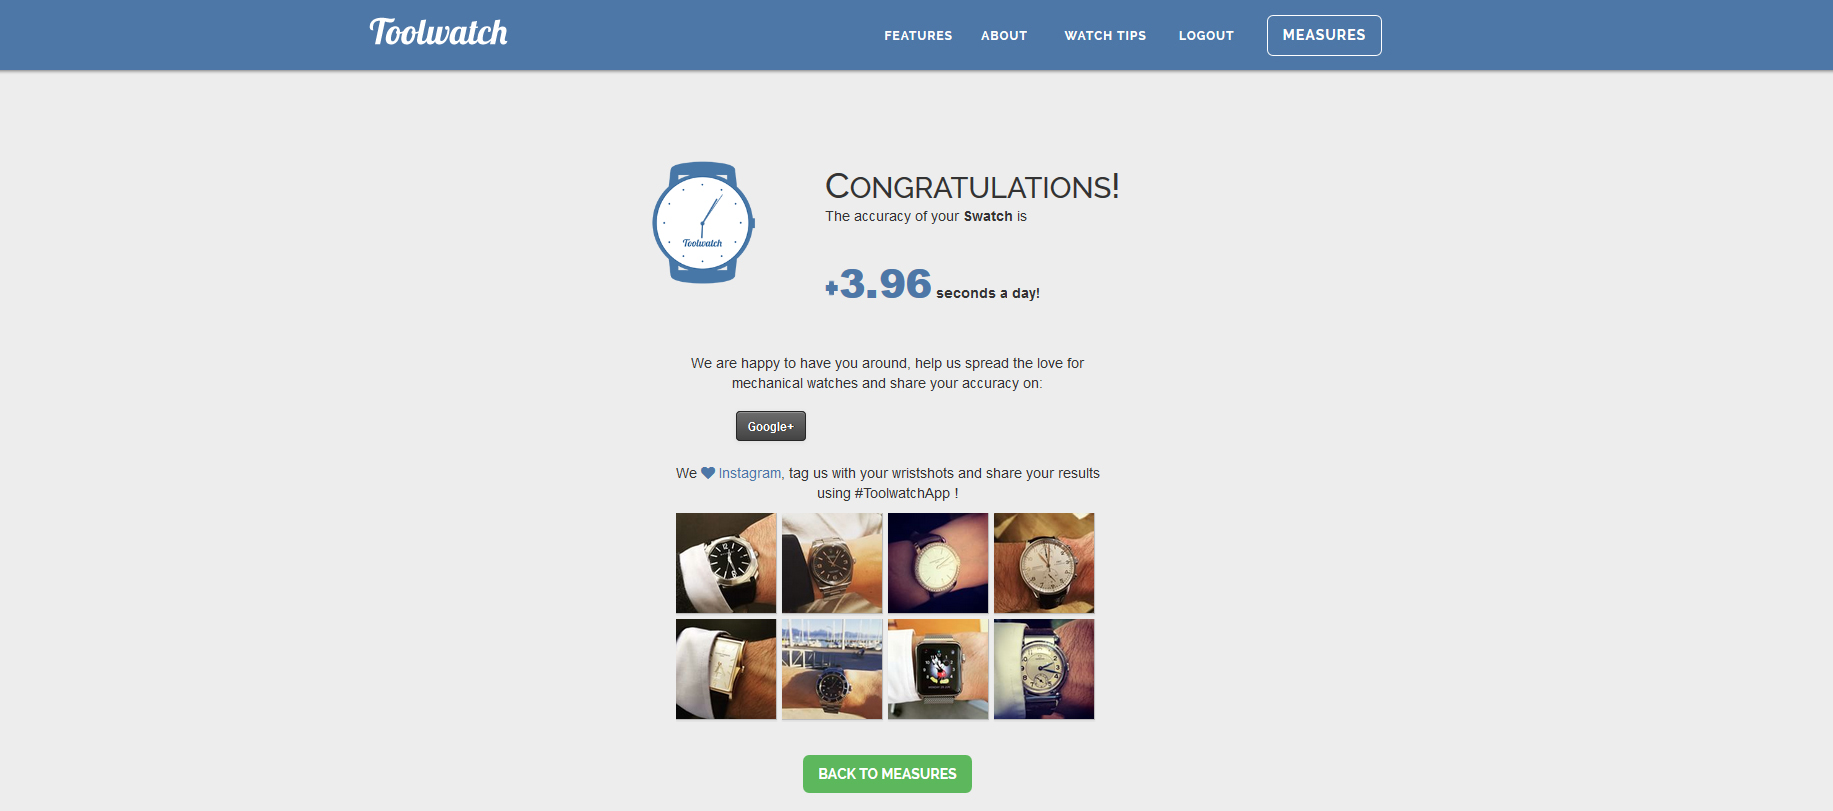This screenshot has height=811, width=1833.
Task: Click the heart icon before Instagram
Action: [708, 473]
